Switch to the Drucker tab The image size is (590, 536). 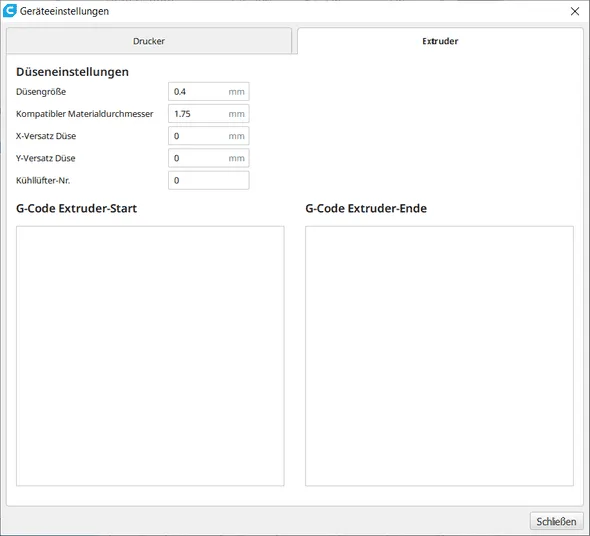click(149, 41)
